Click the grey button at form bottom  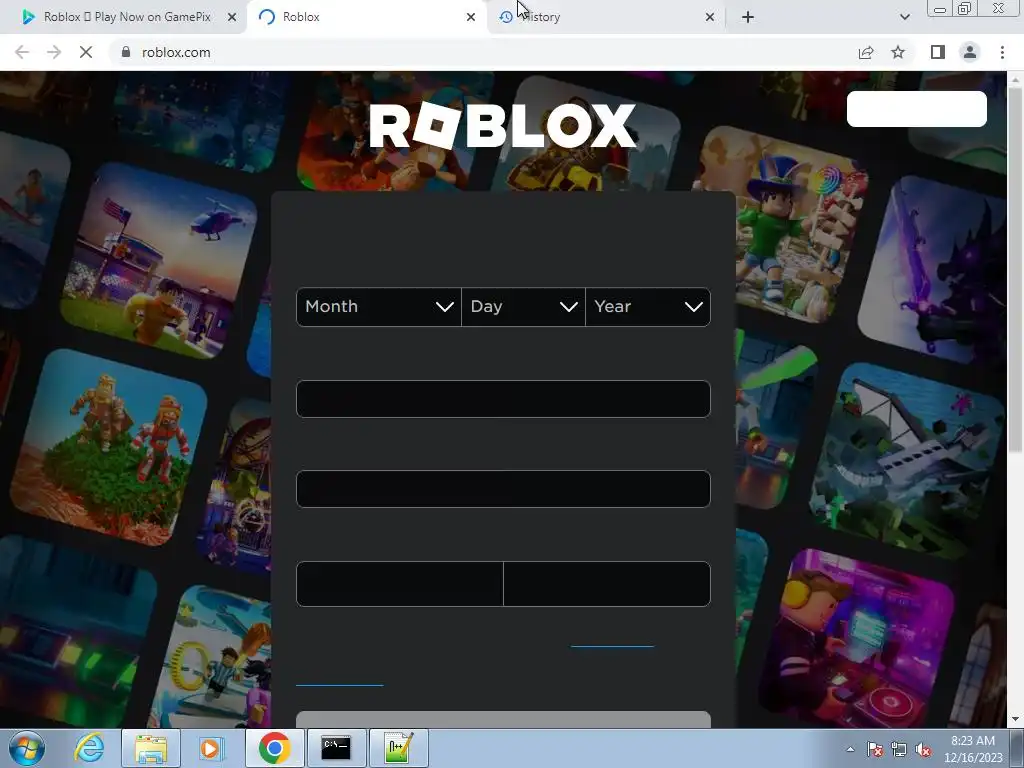[x=503, y=720]
